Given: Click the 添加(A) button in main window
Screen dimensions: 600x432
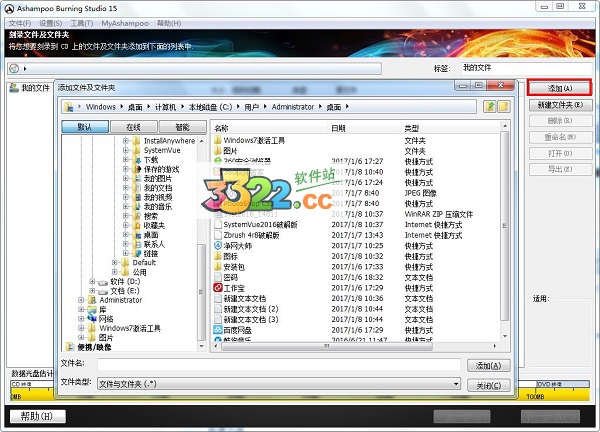Looking at the screenshot, I should point(559,88).
